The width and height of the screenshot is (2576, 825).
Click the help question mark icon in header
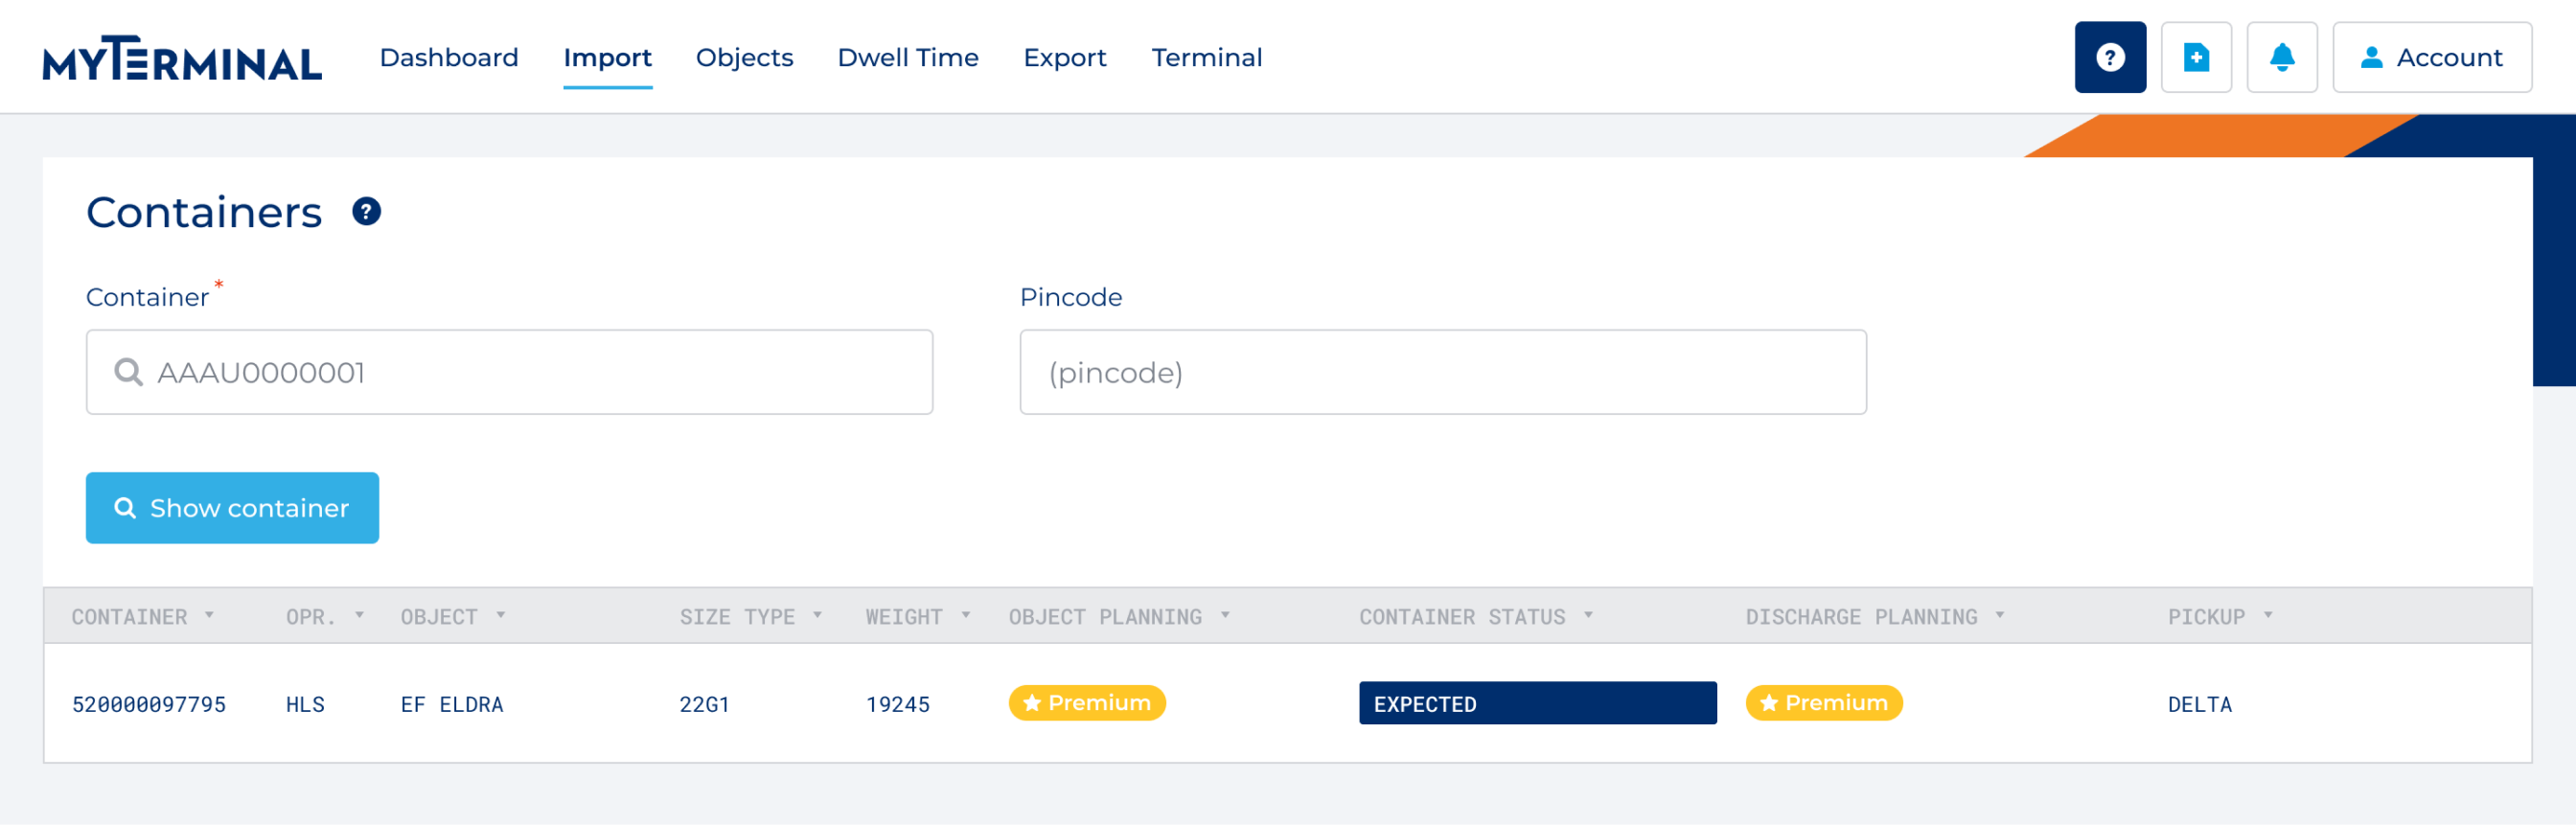tap(2109, 57)
